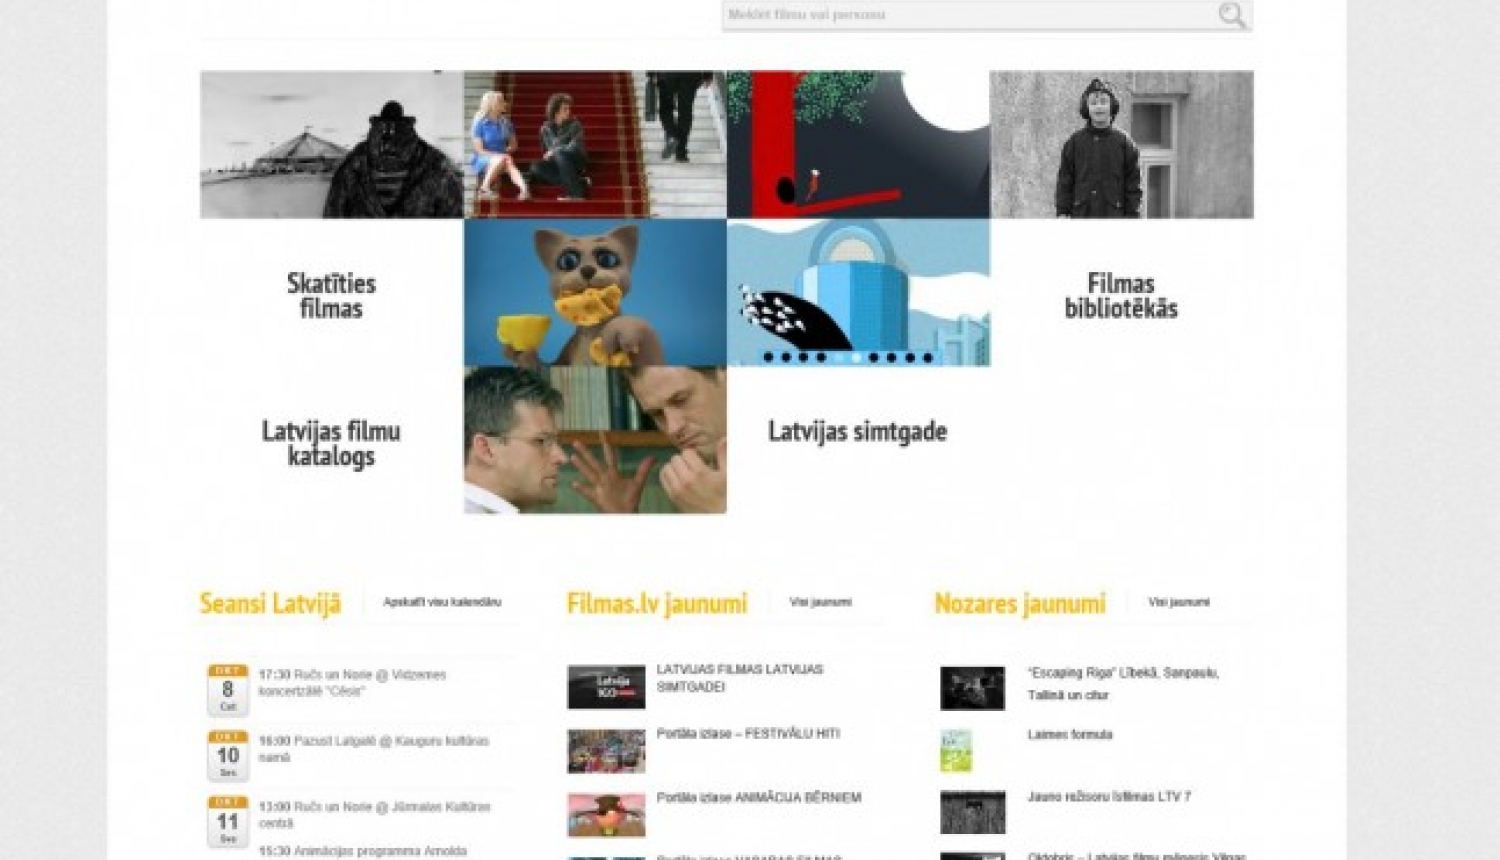Image resolution: width=1500 pixels, height=860 pixels.
Task: Open the 15:30 Animācijas programma event
Action: point(363,851)
